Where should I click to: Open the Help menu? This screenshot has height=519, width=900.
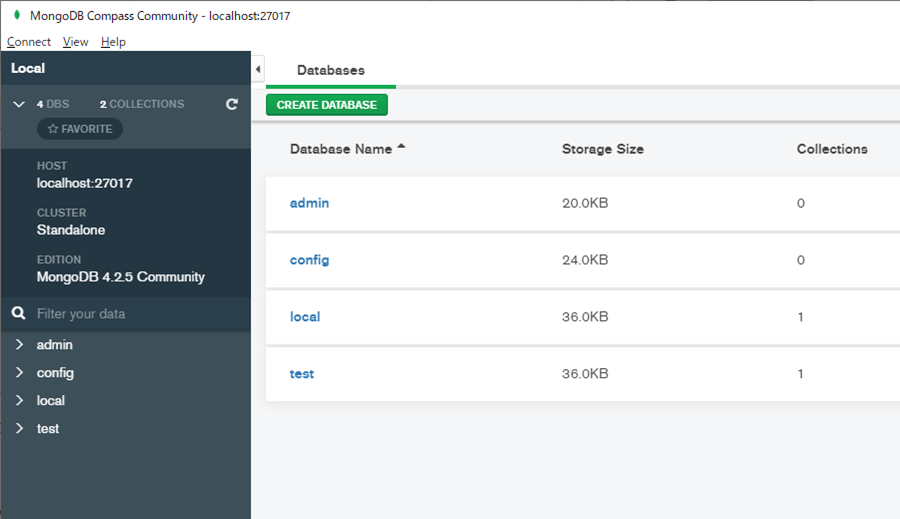pos(113,42)
